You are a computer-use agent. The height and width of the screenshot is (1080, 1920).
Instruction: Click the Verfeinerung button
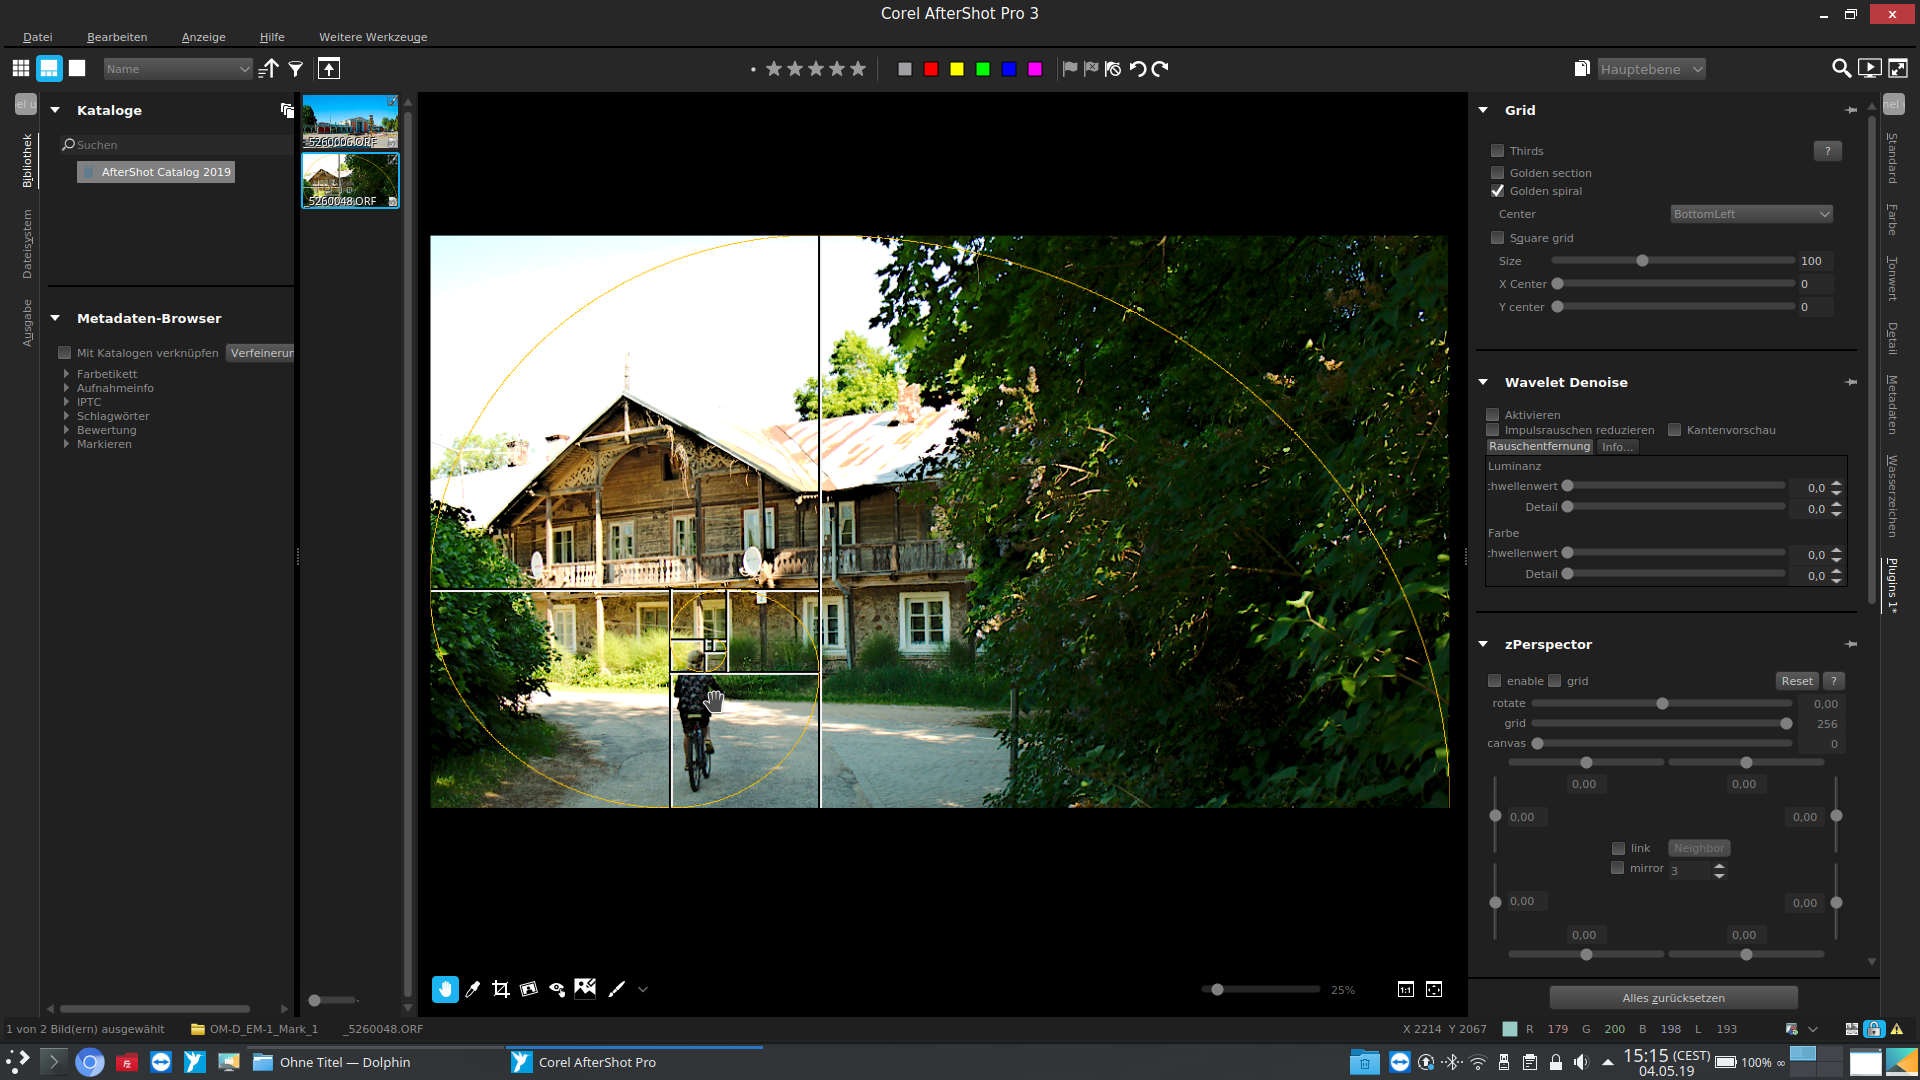coord(260,353)
